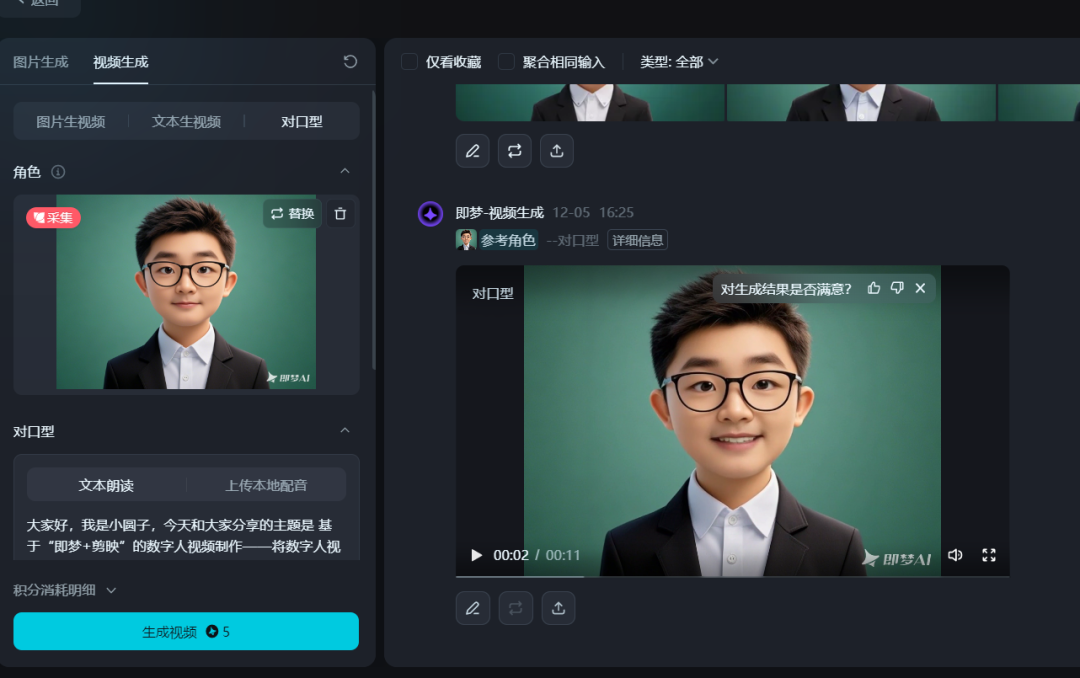The image size is (1080, 678).
Task: Enable the 聚合相同输入 checkbox
Action: click(x=507, y=62)
